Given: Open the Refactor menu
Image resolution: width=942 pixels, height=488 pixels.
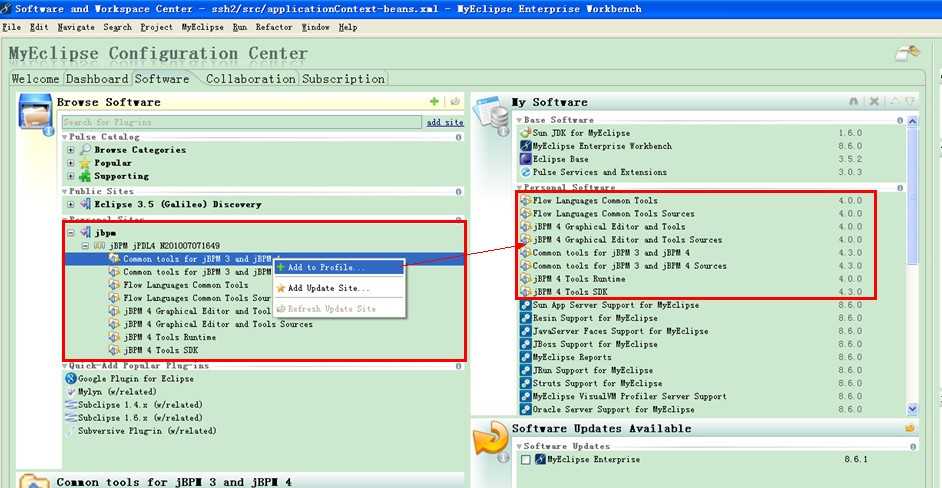Looking at the screenshot, I should click(x=274, y=27).
